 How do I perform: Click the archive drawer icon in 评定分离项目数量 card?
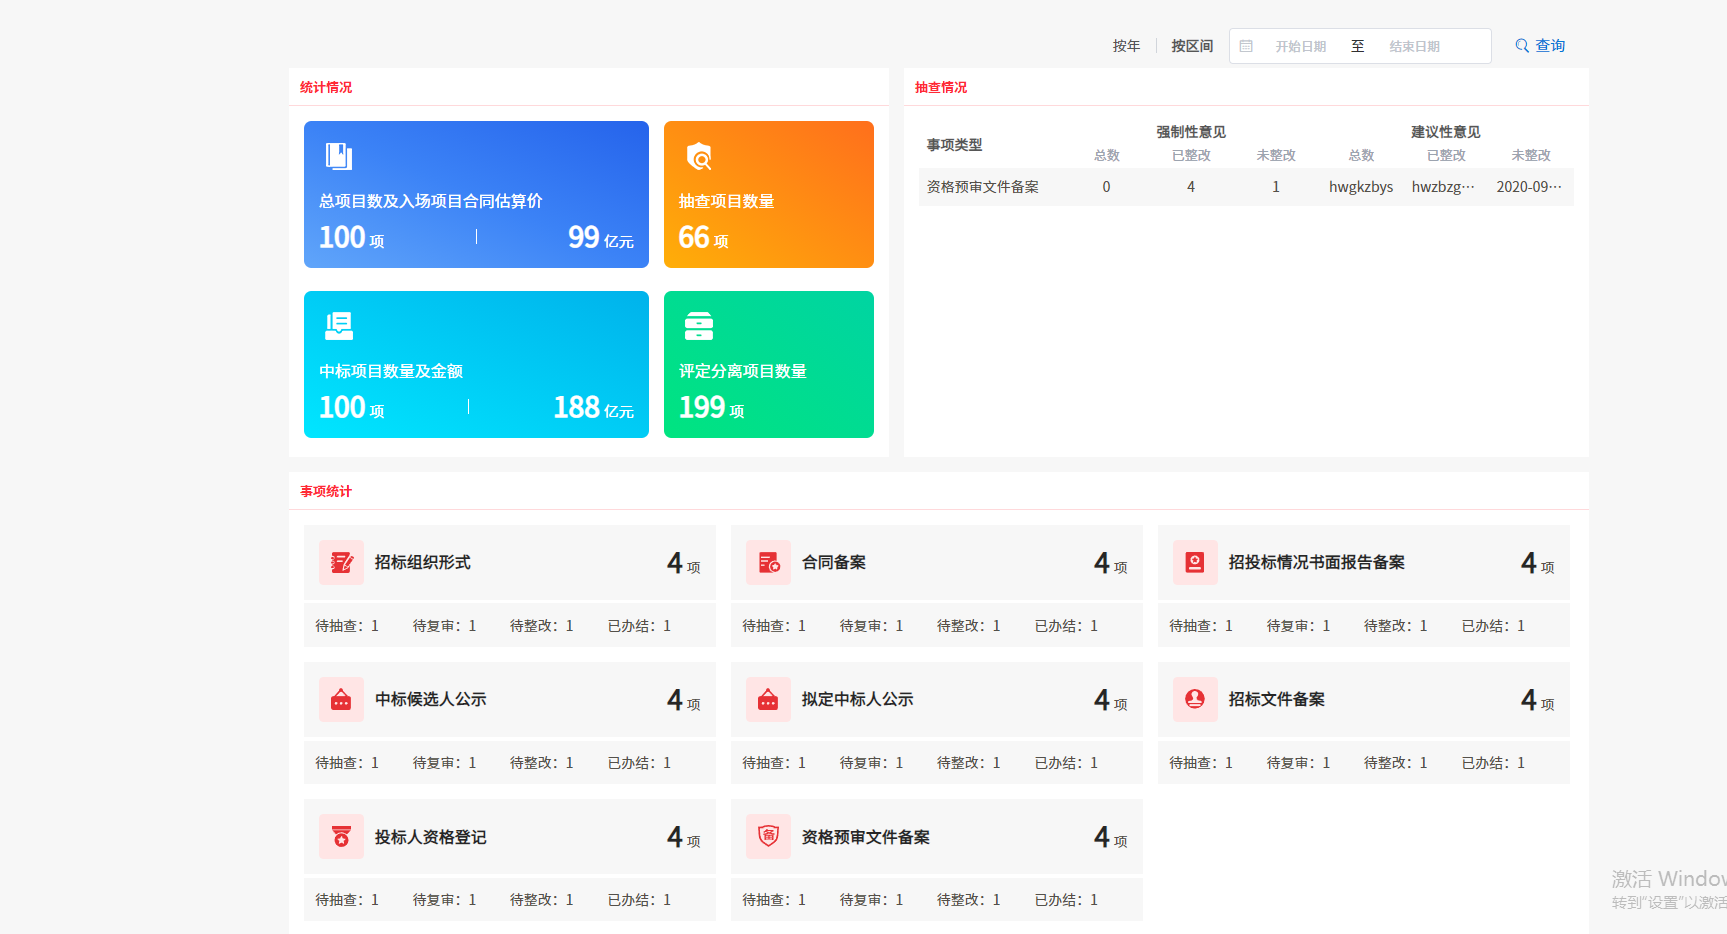[699, 326]
